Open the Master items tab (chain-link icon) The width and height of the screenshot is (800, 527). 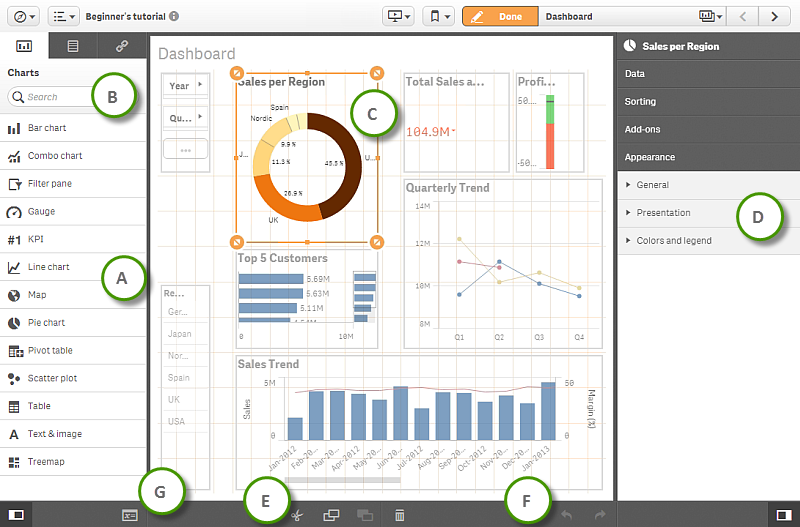point(122,46)
